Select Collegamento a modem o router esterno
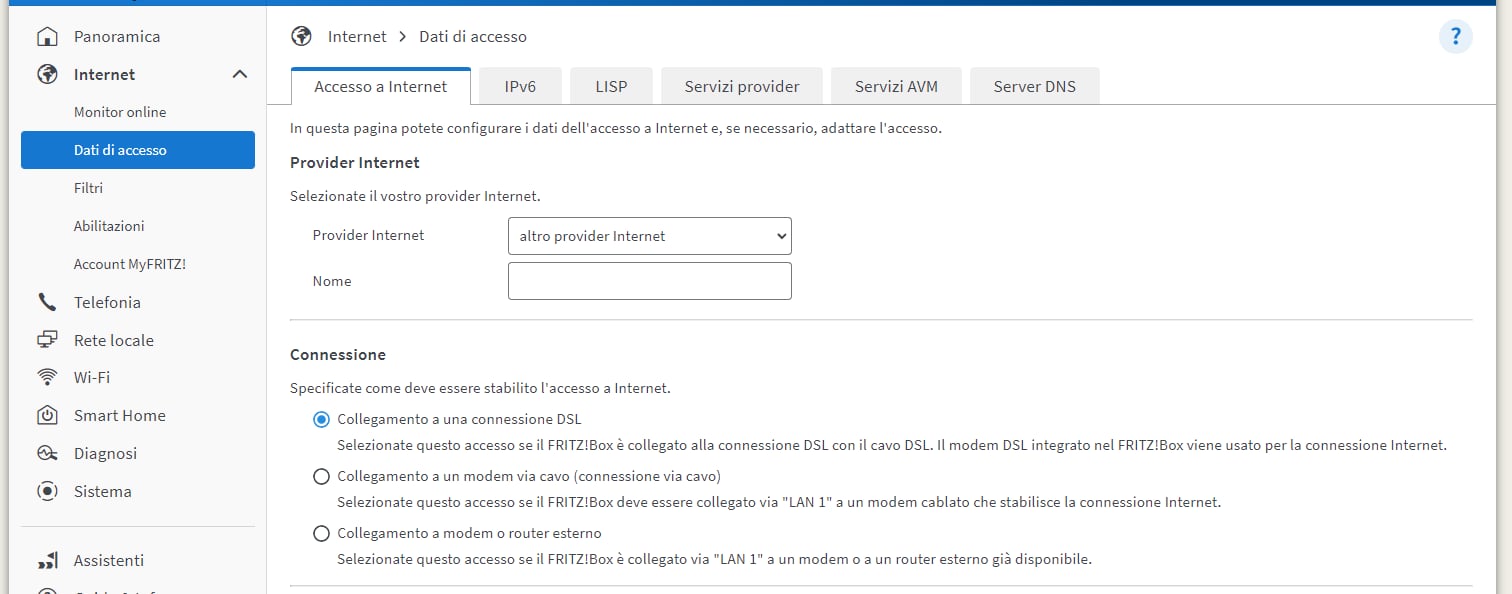 click(x=321, y=534)
